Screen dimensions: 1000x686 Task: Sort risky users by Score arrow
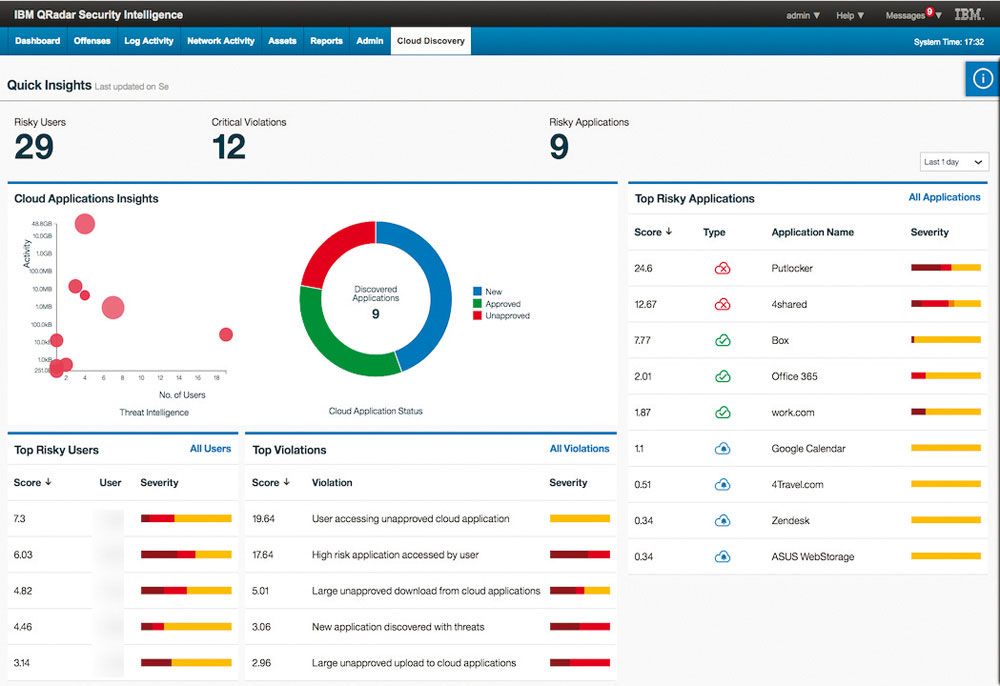[48, 483]
